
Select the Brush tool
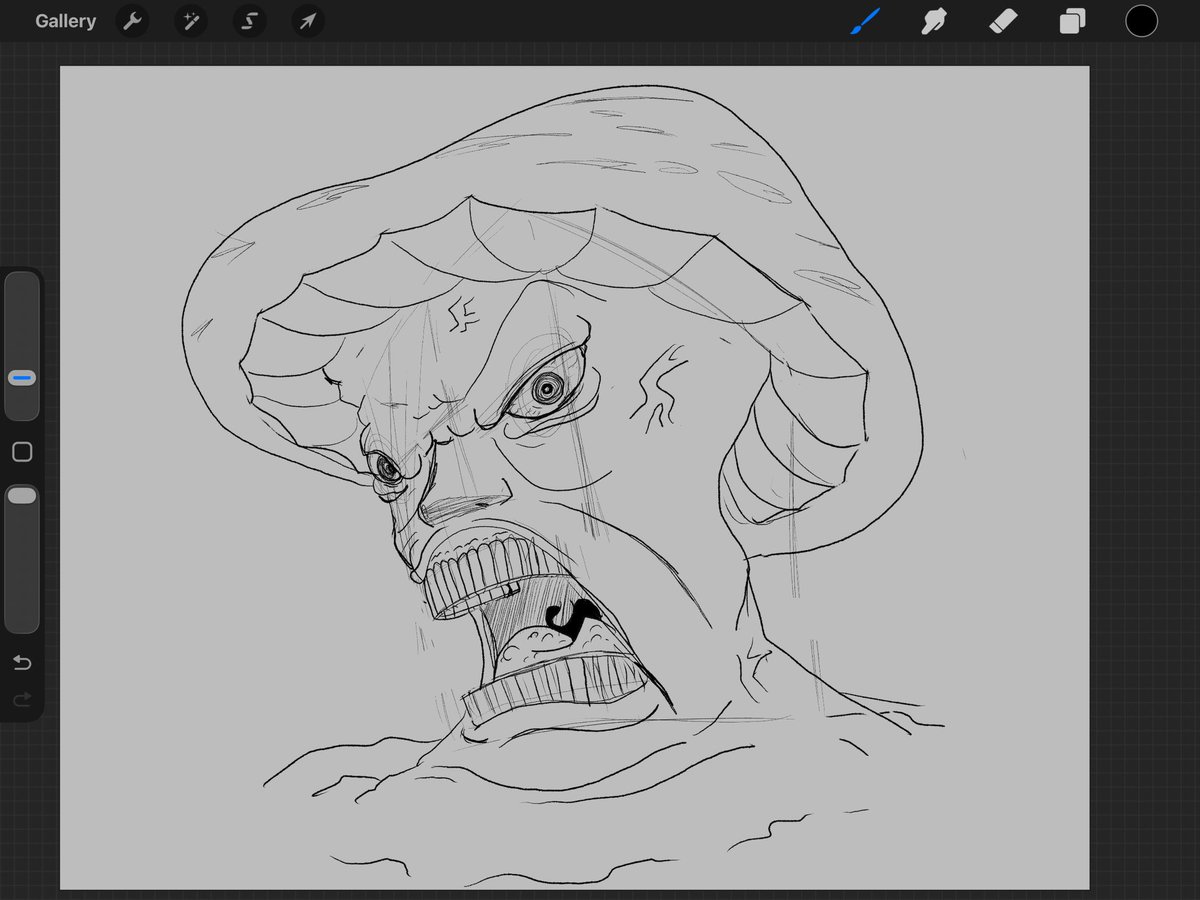click(x=865, y=21)
